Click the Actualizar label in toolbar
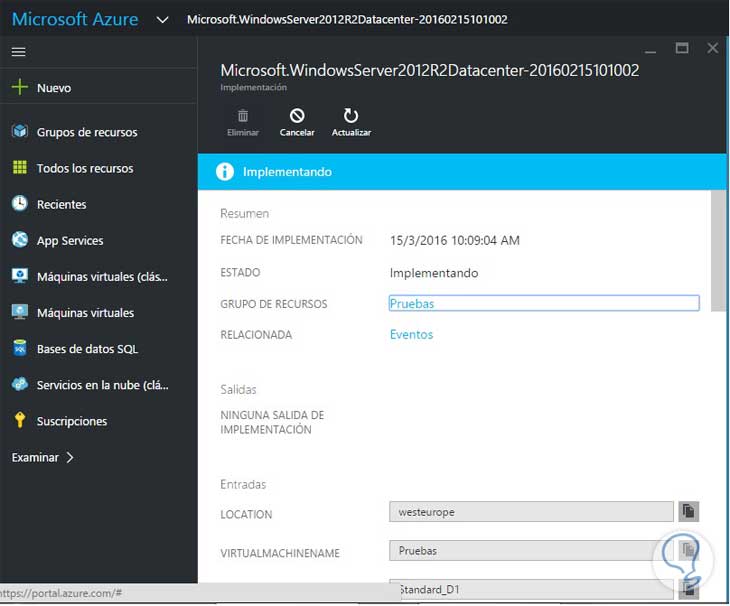 click(351, 133)
